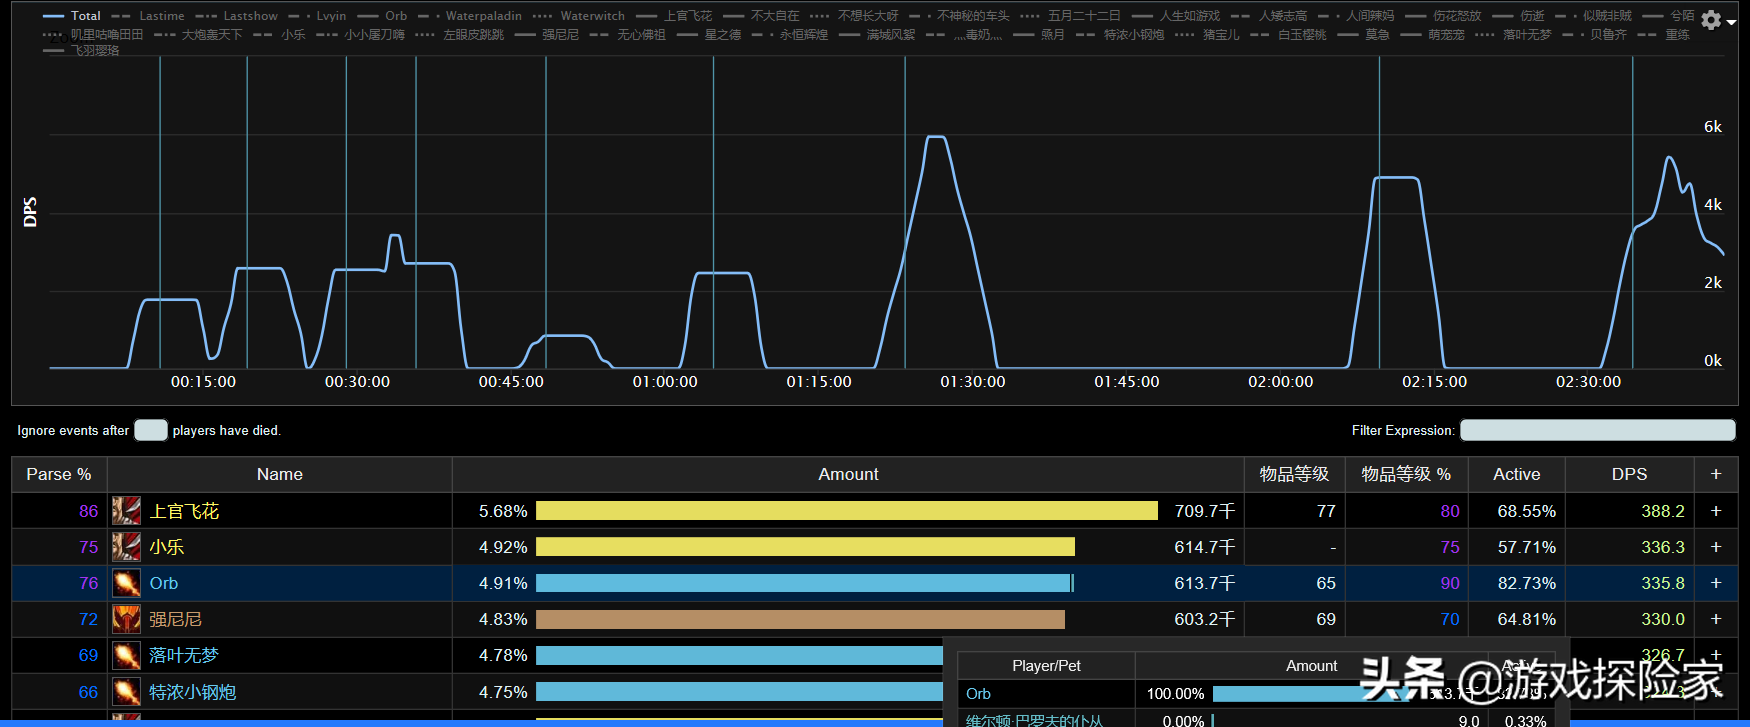Toggle the 贝鲁齐 legend entry
This screenshot has width=1750, height=727.
point(1594,34)
